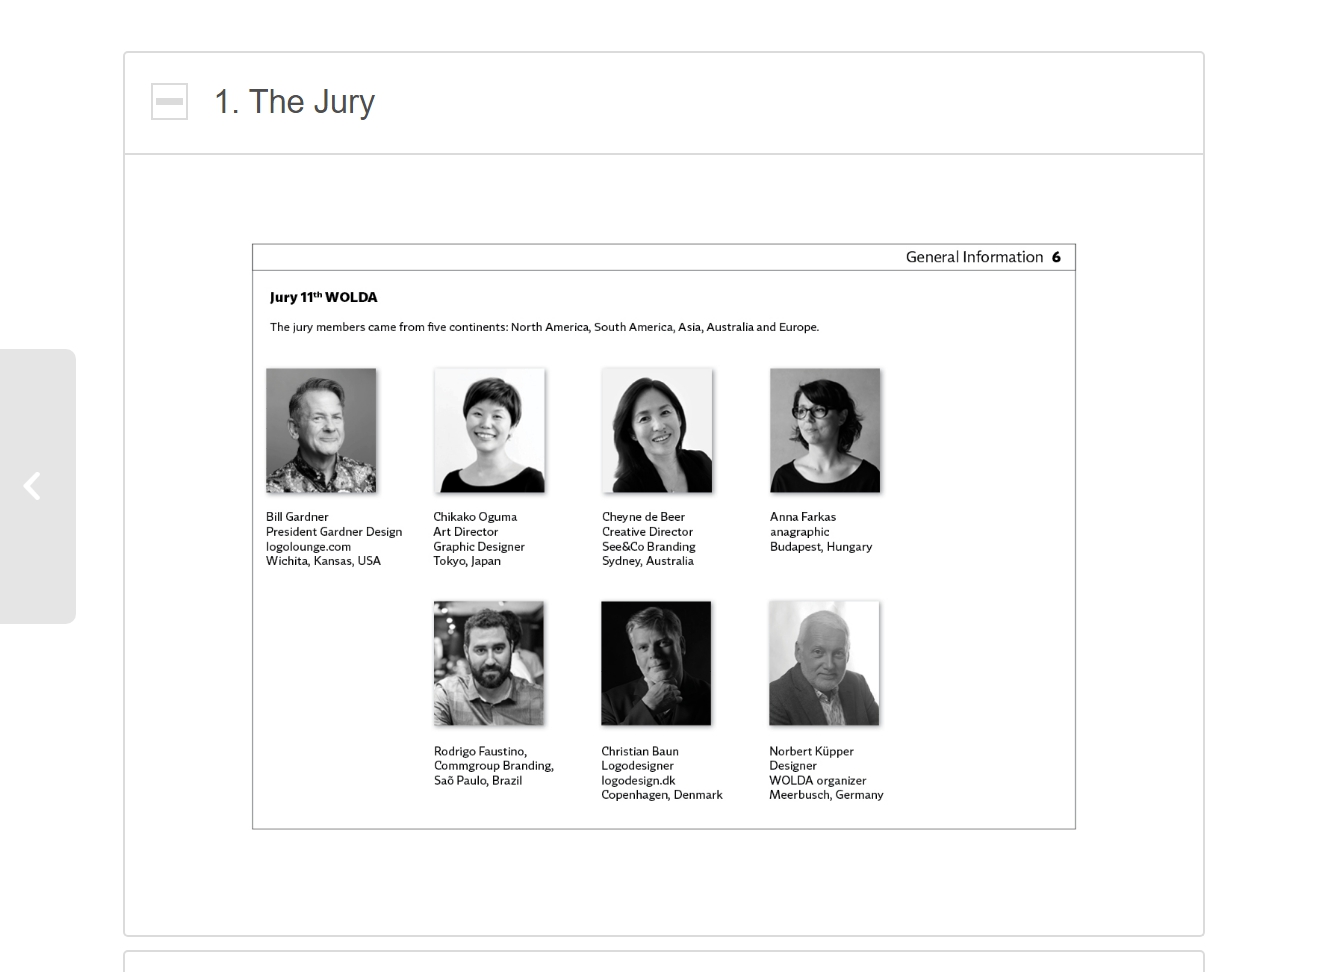The image size is (1329, 972).
Task: Select Rodrigo Faustino's portrait photo
Action: (489, 663)
